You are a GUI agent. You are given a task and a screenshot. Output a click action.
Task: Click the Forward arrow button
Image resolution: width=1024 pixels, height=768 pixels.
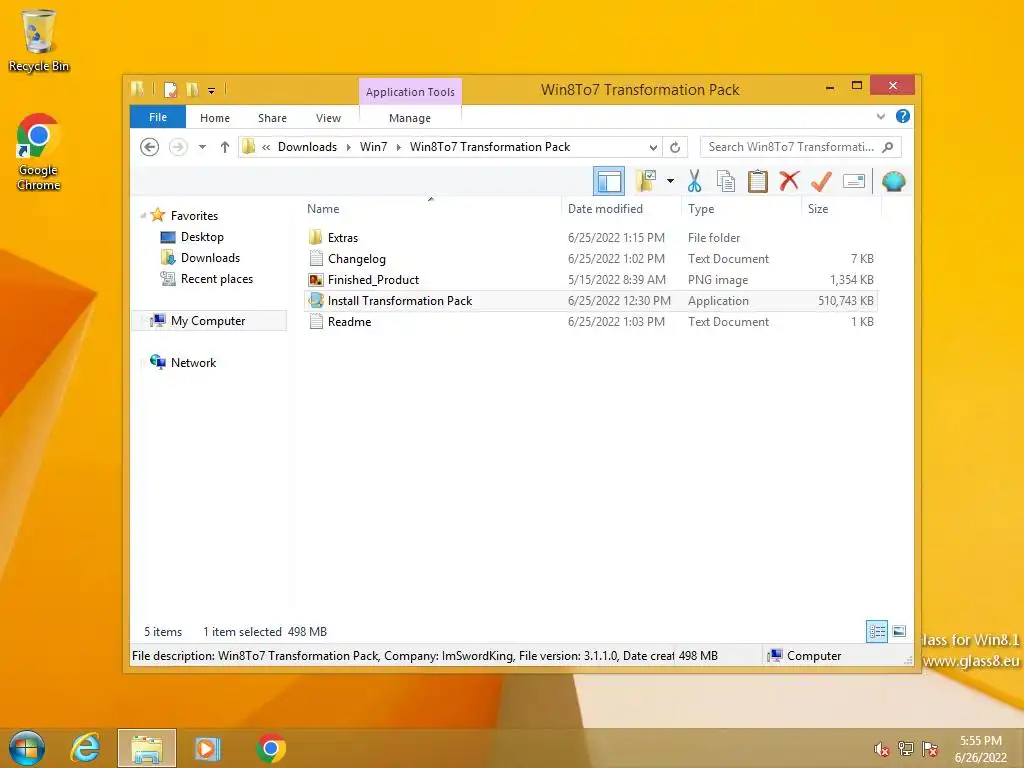178,147
